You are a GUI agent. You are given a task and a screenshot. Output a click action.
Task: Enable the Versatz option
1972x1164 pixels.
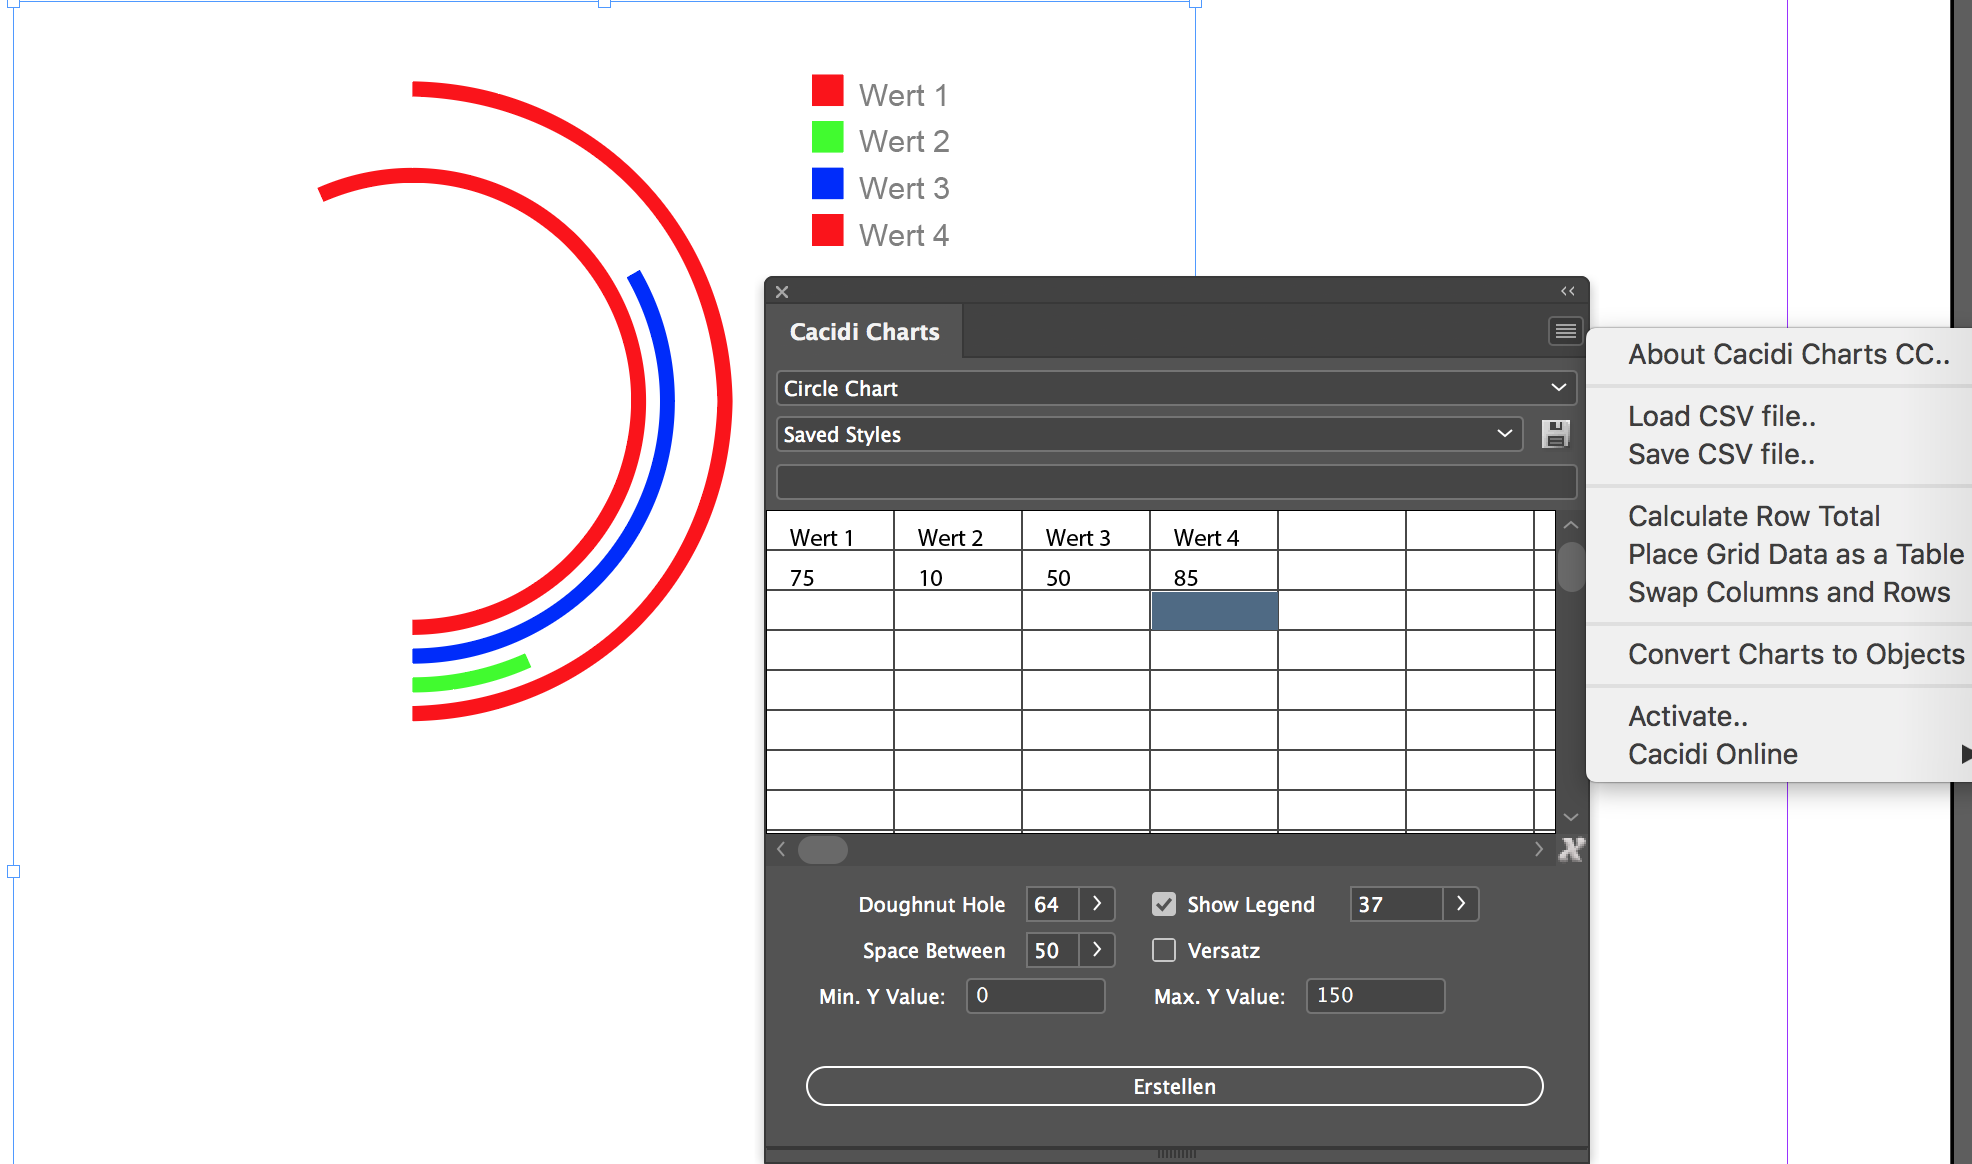[x=1164, y=950]
